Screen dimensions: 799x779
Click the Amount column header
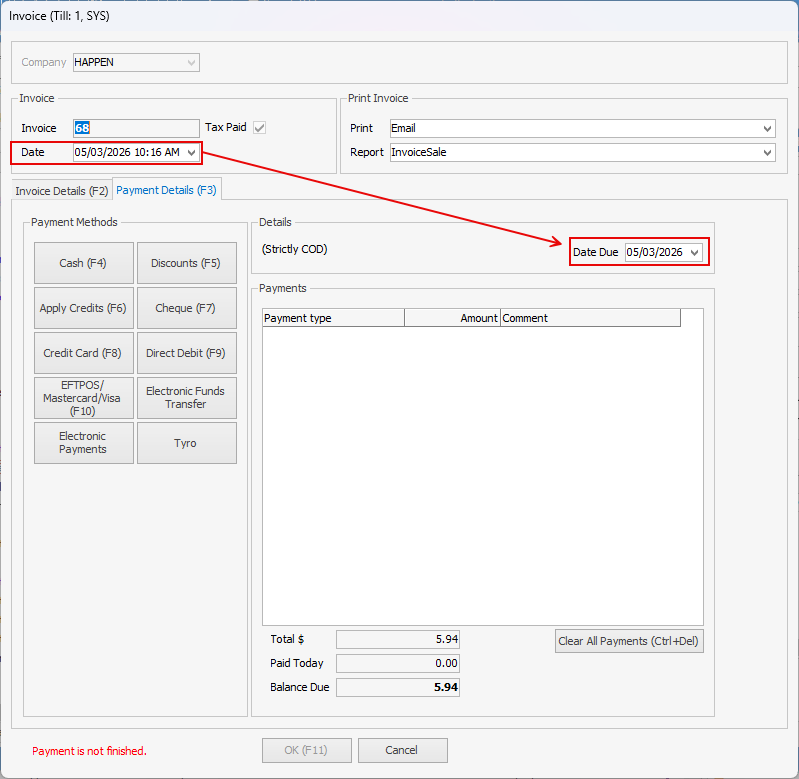(x=452, y=318)
